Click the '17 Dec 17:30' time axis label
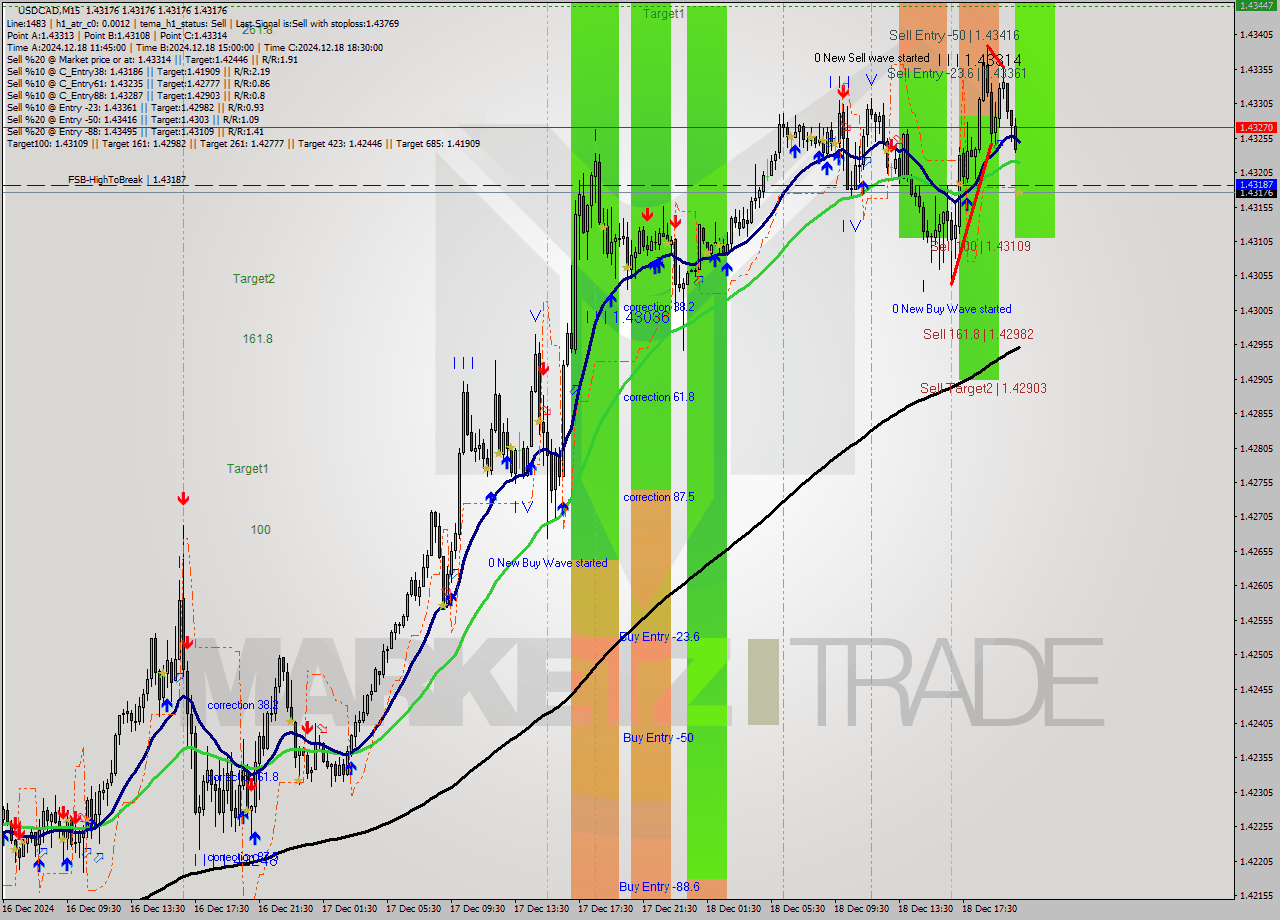This screenshot has width=1280, height=920. click(x=605, y=909)
